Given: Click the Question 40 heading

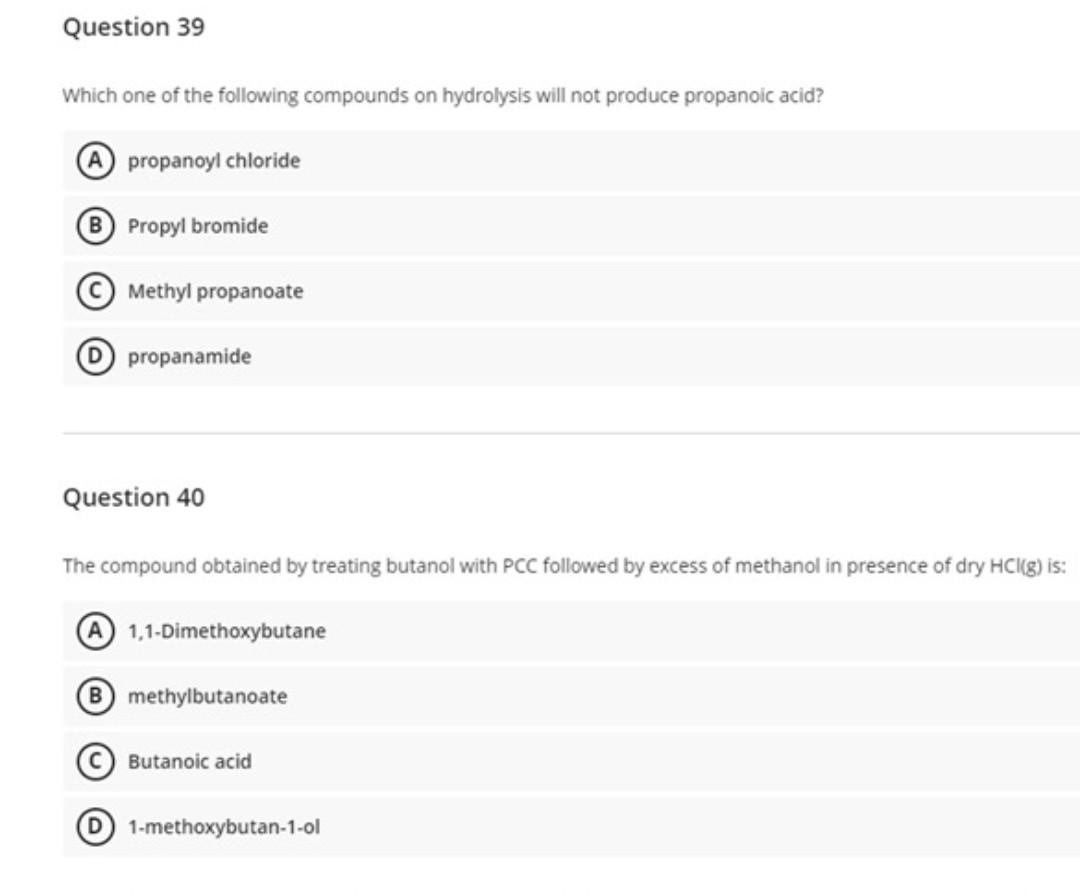Looking at the screenshot, I should [133, 498].
